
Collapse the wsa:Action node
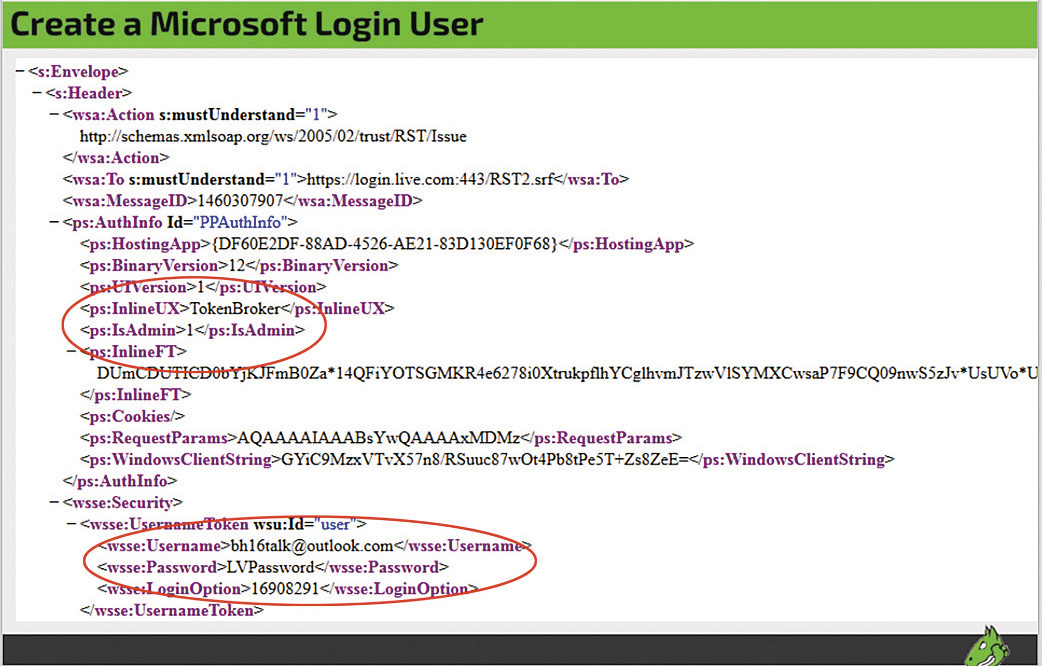(x=54, y=114)
